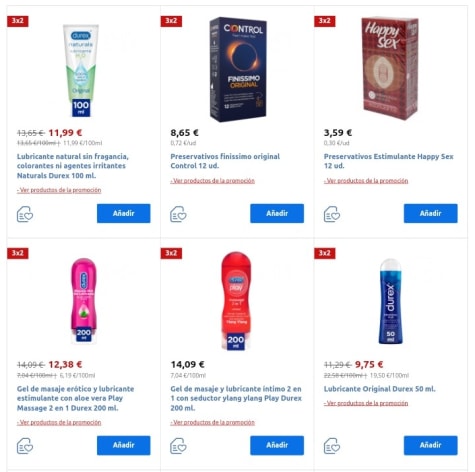Image resolution: width=475 pixels, height=472 pixels.
Task: Click 3x2 promo badge on Happy Sex
Action: click(325, 21)
